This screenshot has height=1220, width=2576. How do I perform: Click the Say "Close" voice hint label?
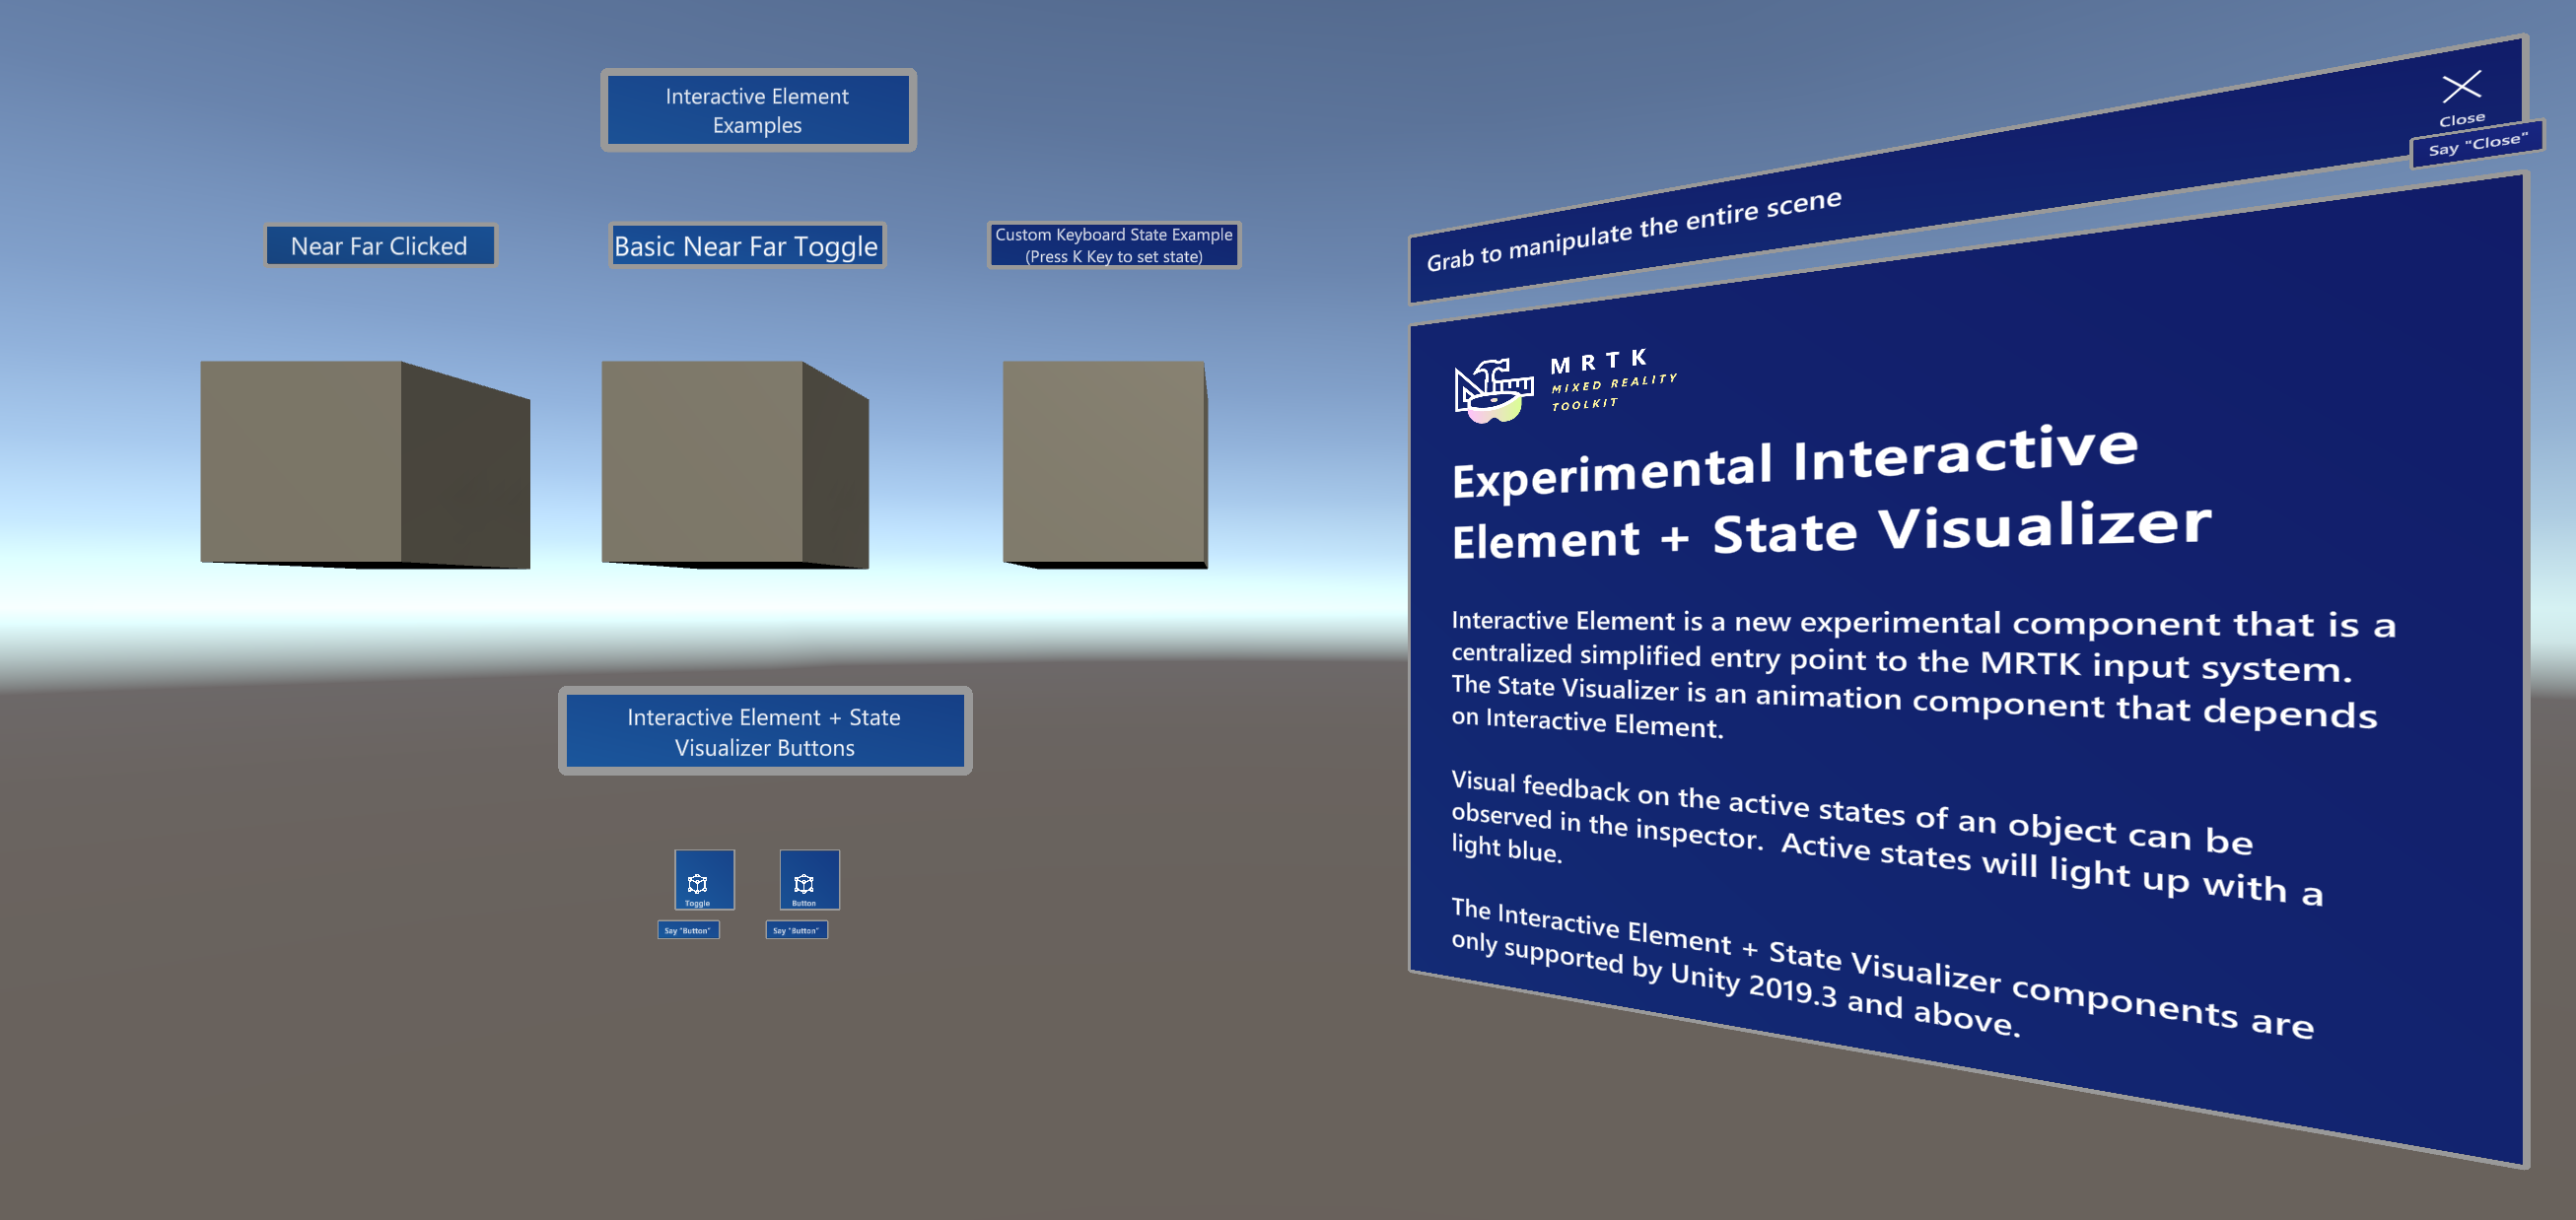point(2477,145)
